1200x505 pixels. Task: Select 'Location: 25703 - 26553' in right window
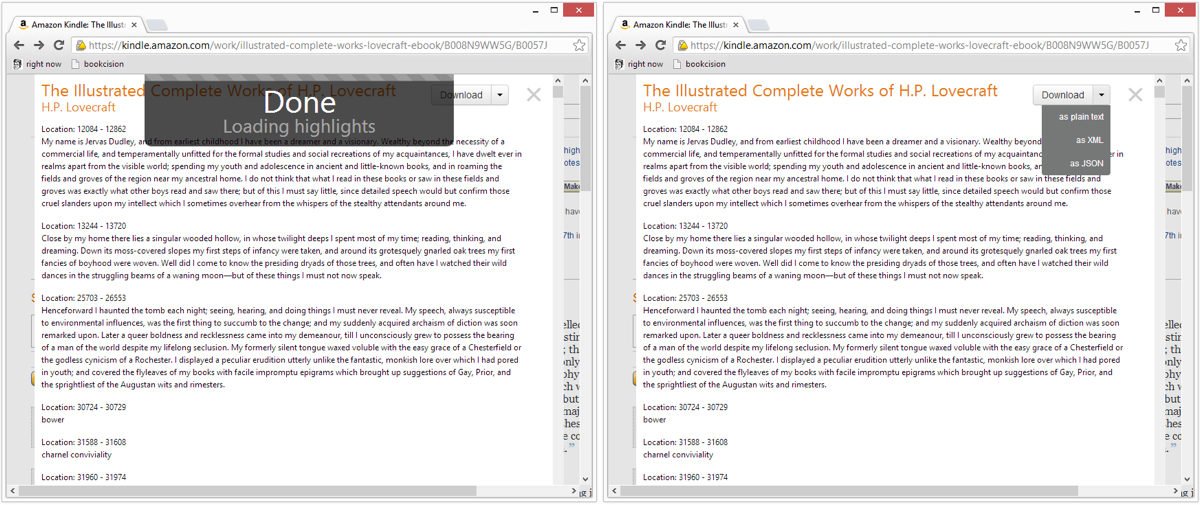coord(685,298)
